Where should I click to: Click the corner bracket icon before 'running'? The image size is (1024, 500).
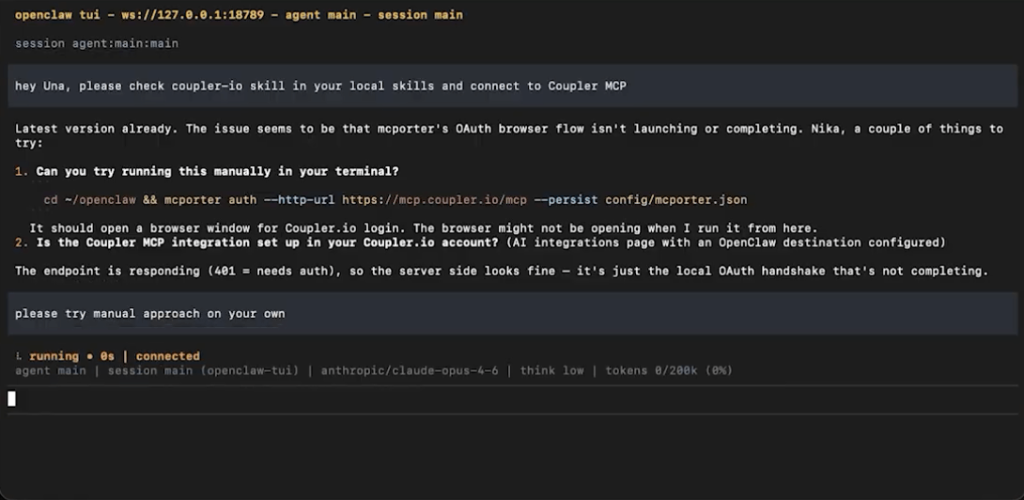(x=19, y=356)
